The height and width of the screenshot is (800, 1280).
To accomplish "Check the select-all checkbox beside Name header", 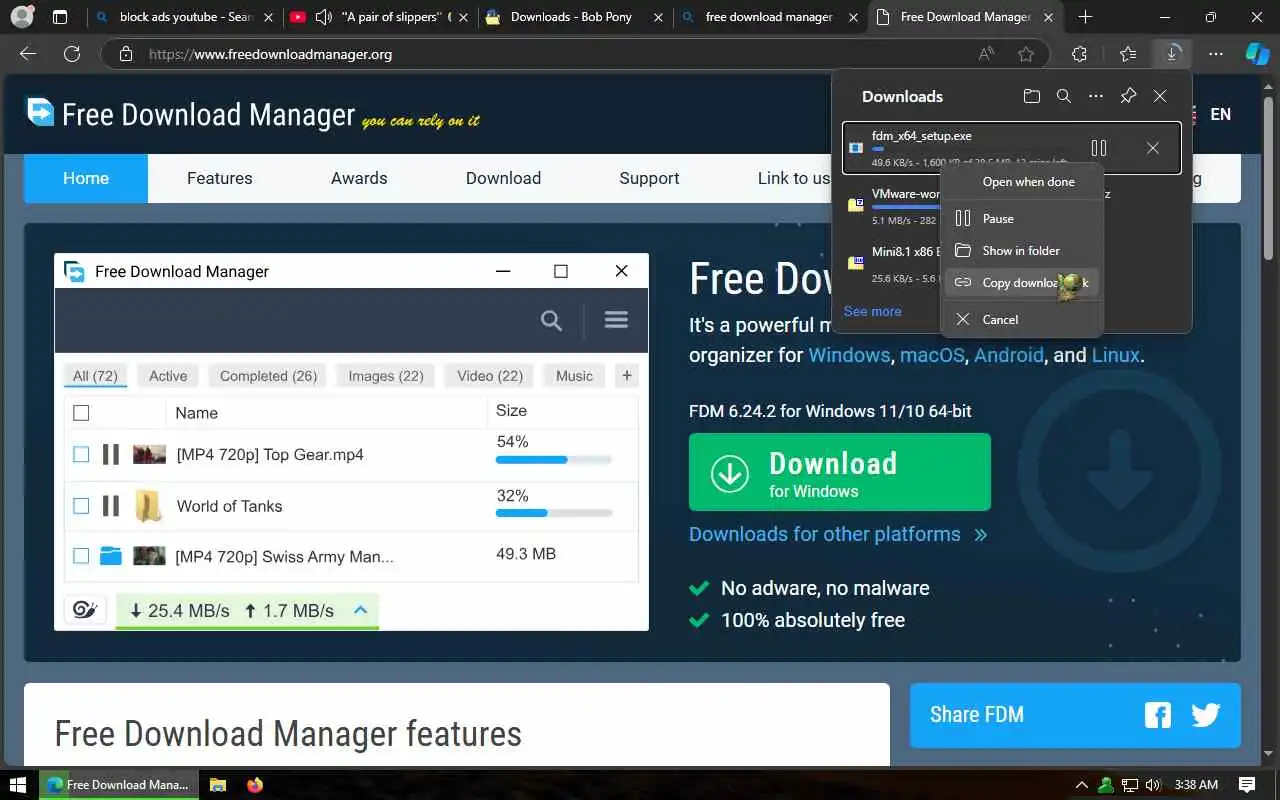I will pos(81,413).
